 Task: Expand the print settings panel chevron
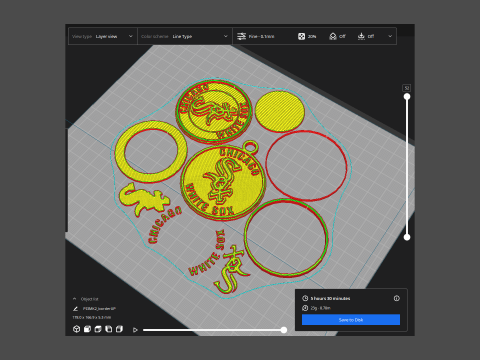pos(390,36)
